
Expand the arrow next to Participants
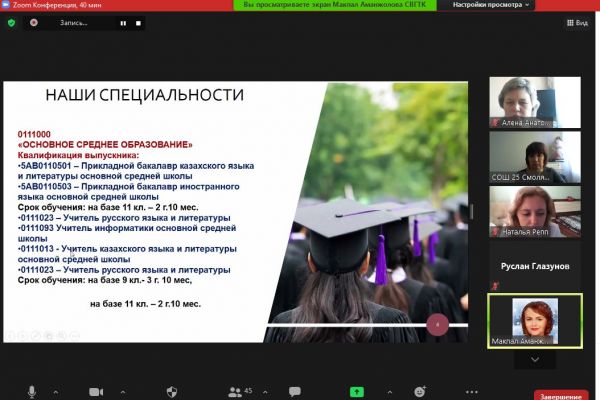[x=263, y=391]
